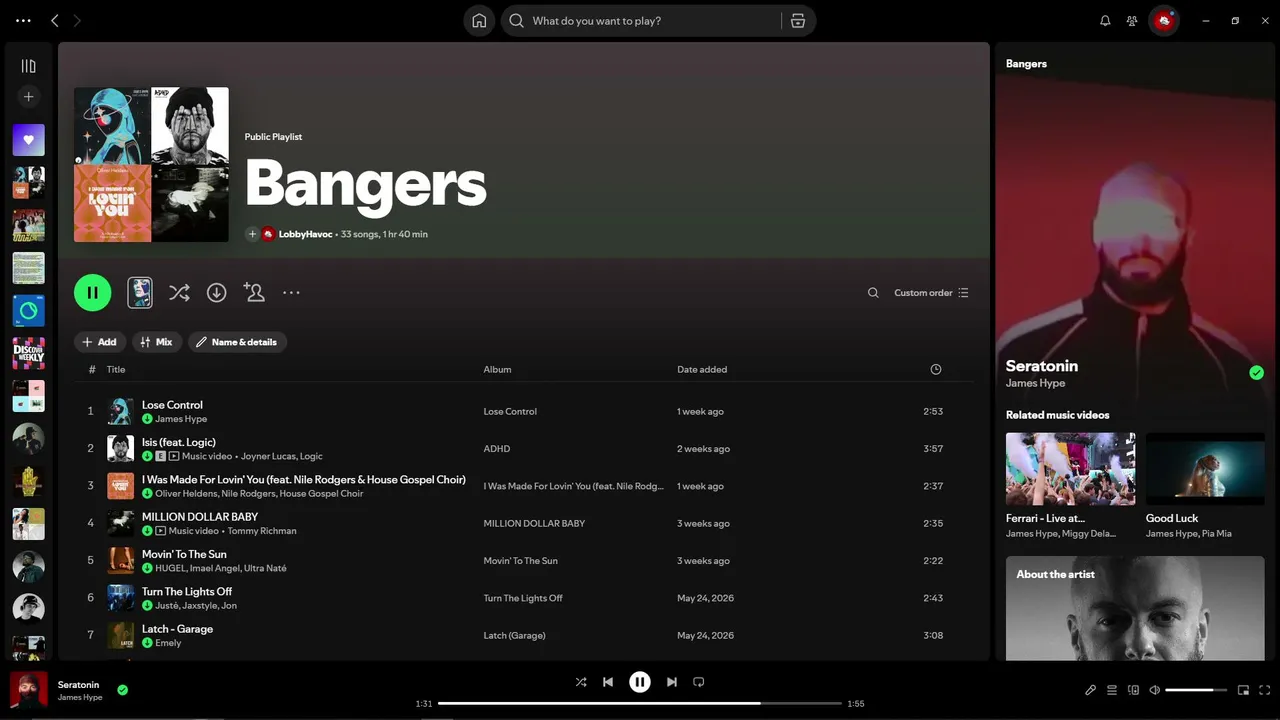Open the play queue

coord(1112,690)
